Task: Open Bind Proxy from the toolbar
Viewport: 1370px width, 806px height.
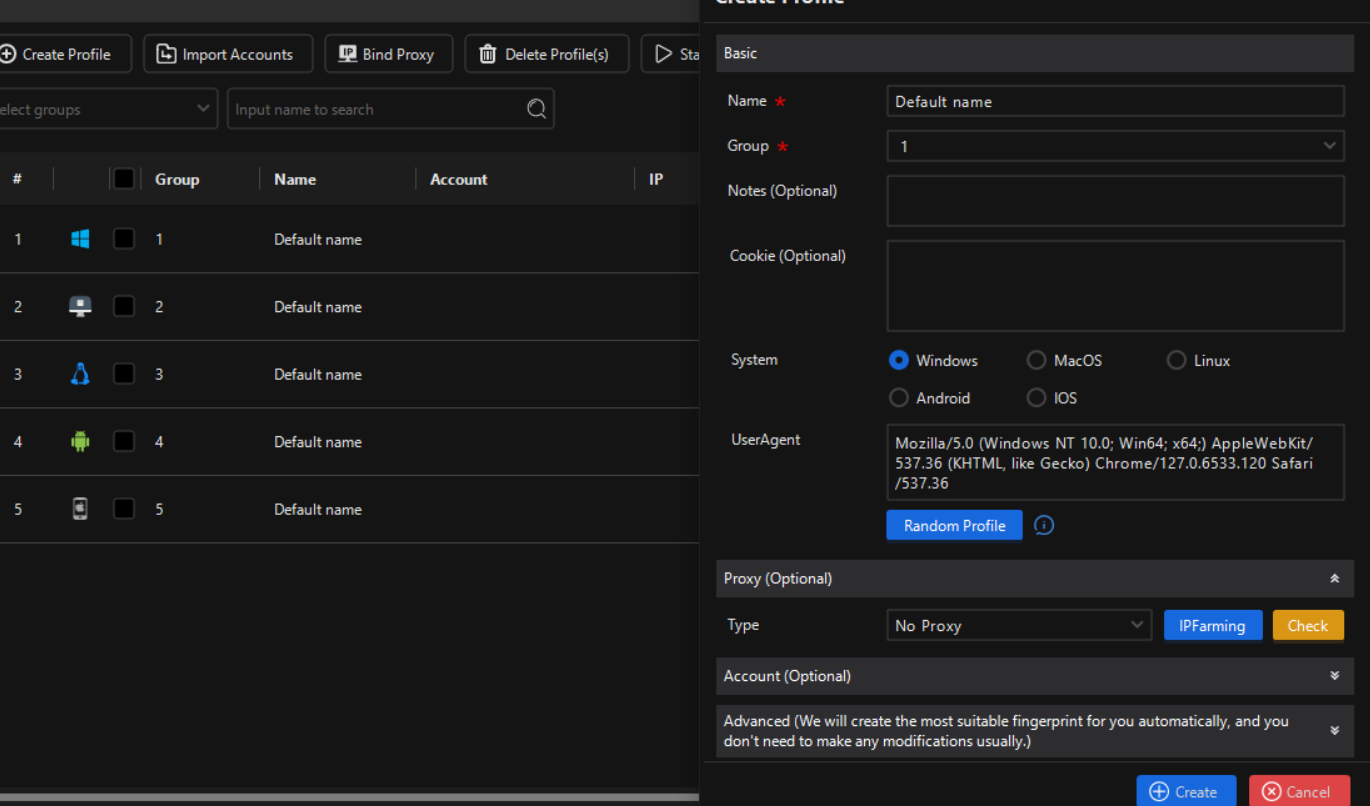Action: [x=388, y=54]
